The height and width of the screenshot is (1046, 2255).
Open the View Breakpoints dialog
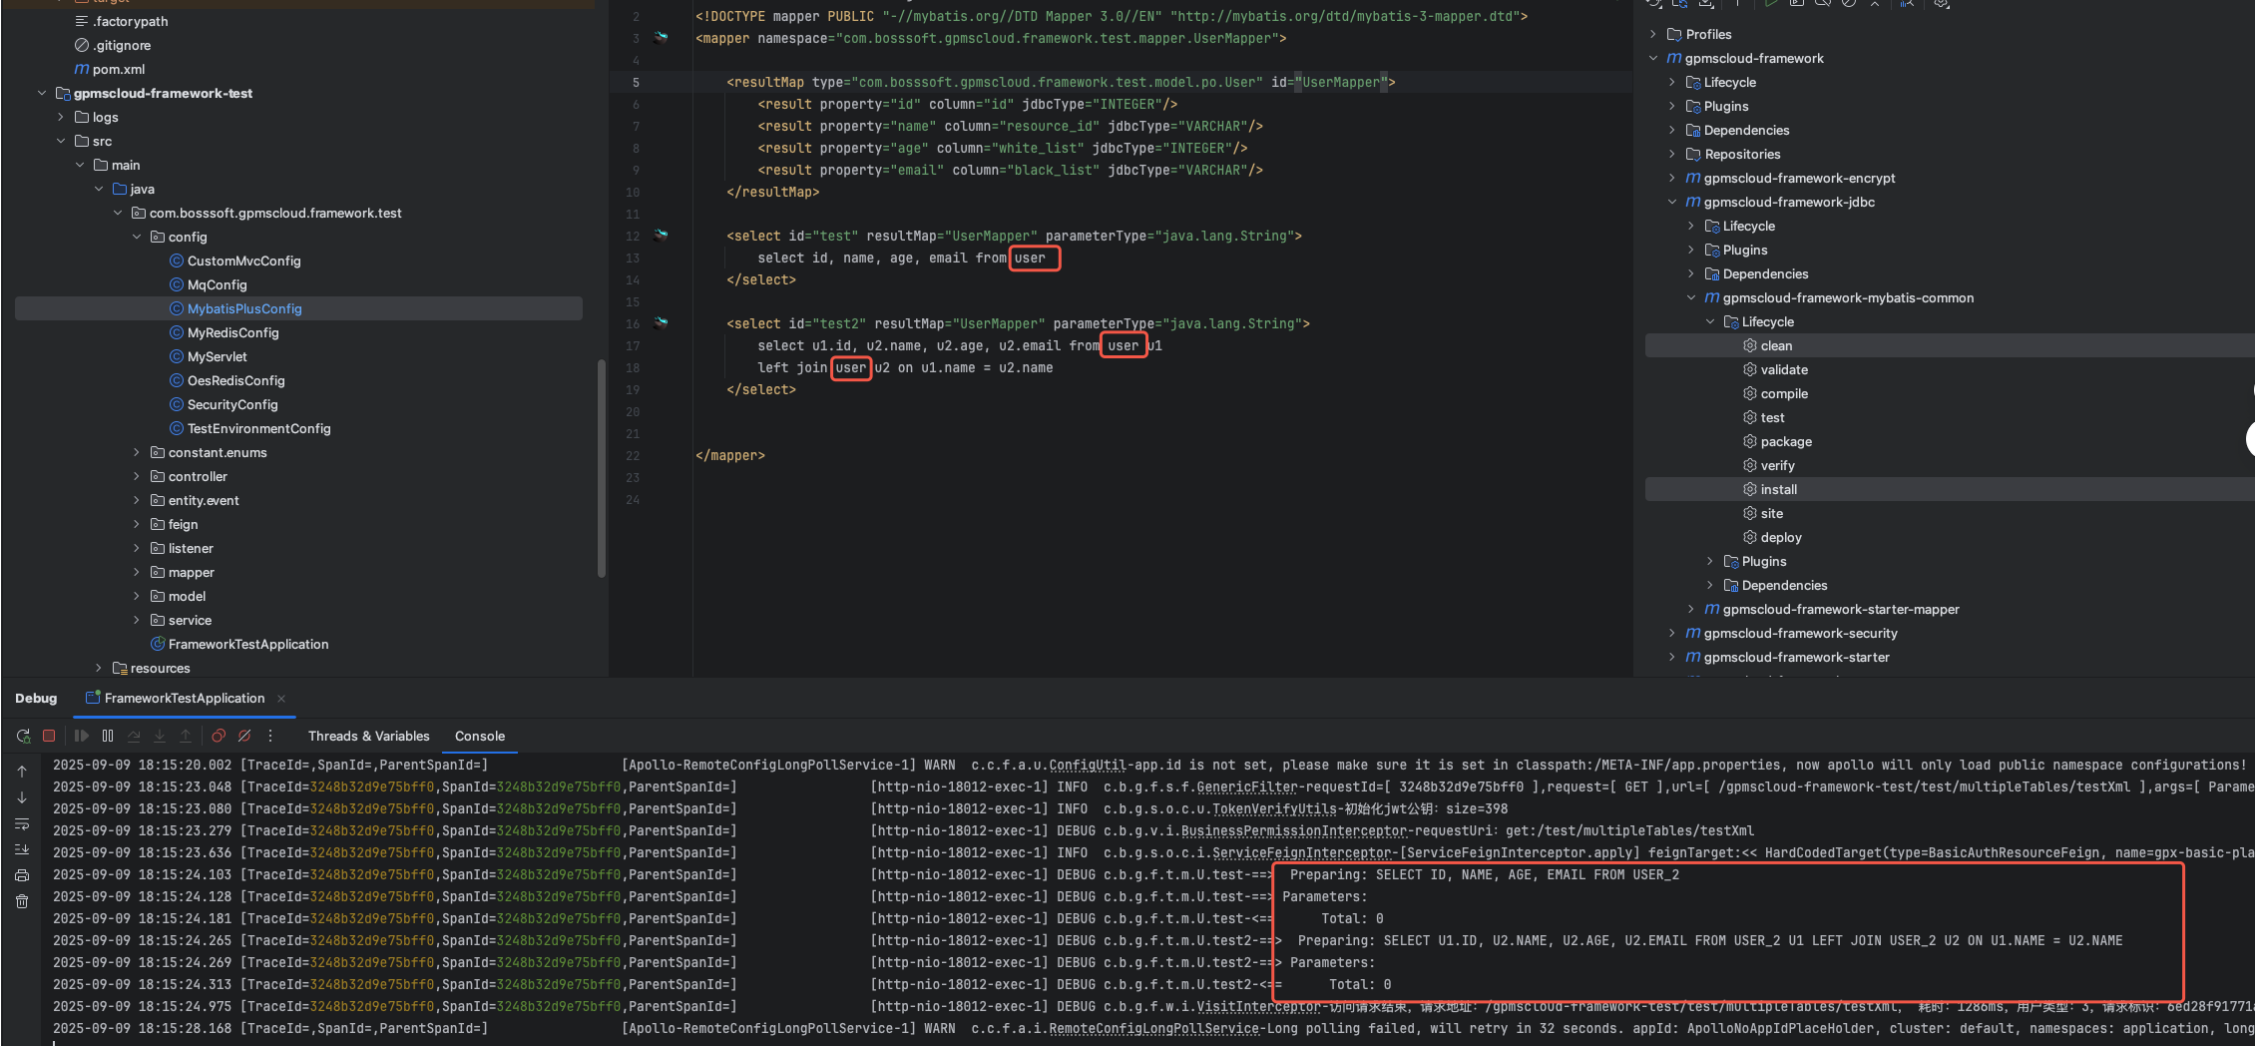219,736
